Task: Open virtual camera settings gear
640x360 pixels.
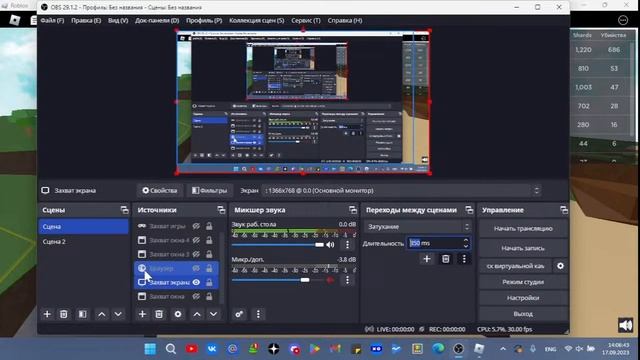Action: click(x=560, y=266)
